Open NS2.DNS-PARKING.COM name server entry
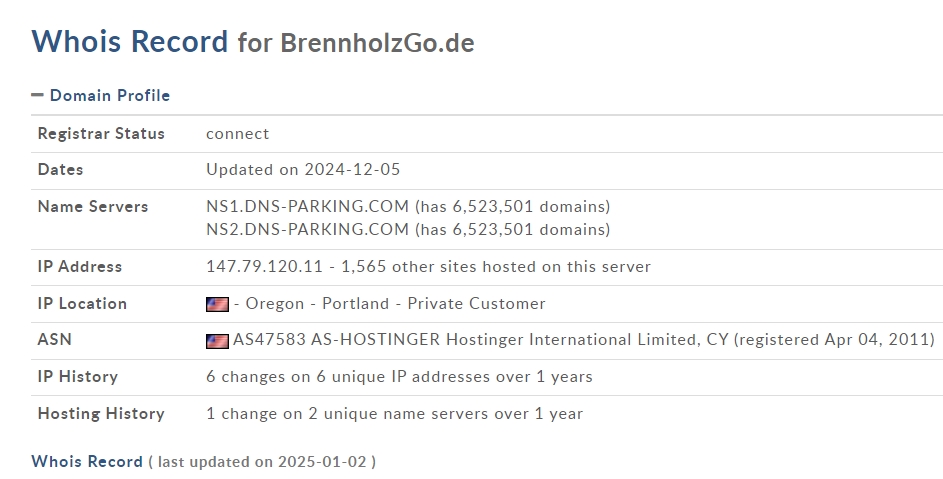Image resolution: width=943 pixels, height=479 pixels. pyautogui.click(x=307, y=229)
